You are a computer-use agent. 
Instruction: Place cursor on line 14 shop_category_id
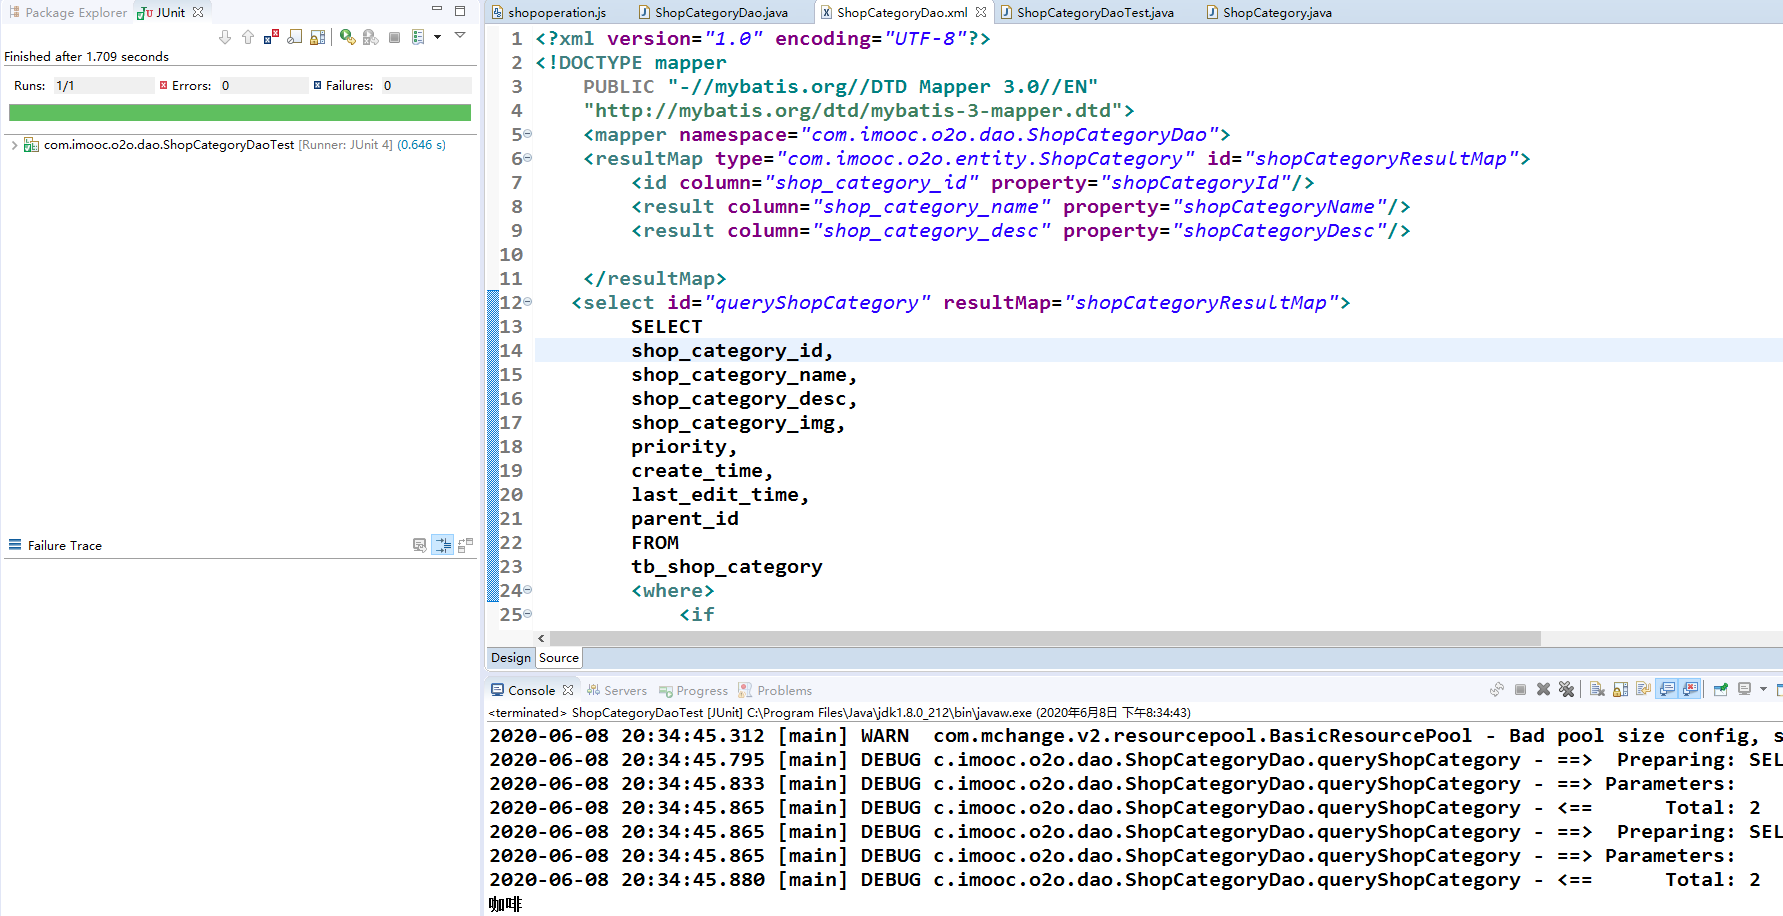click(x=732, y=351)
